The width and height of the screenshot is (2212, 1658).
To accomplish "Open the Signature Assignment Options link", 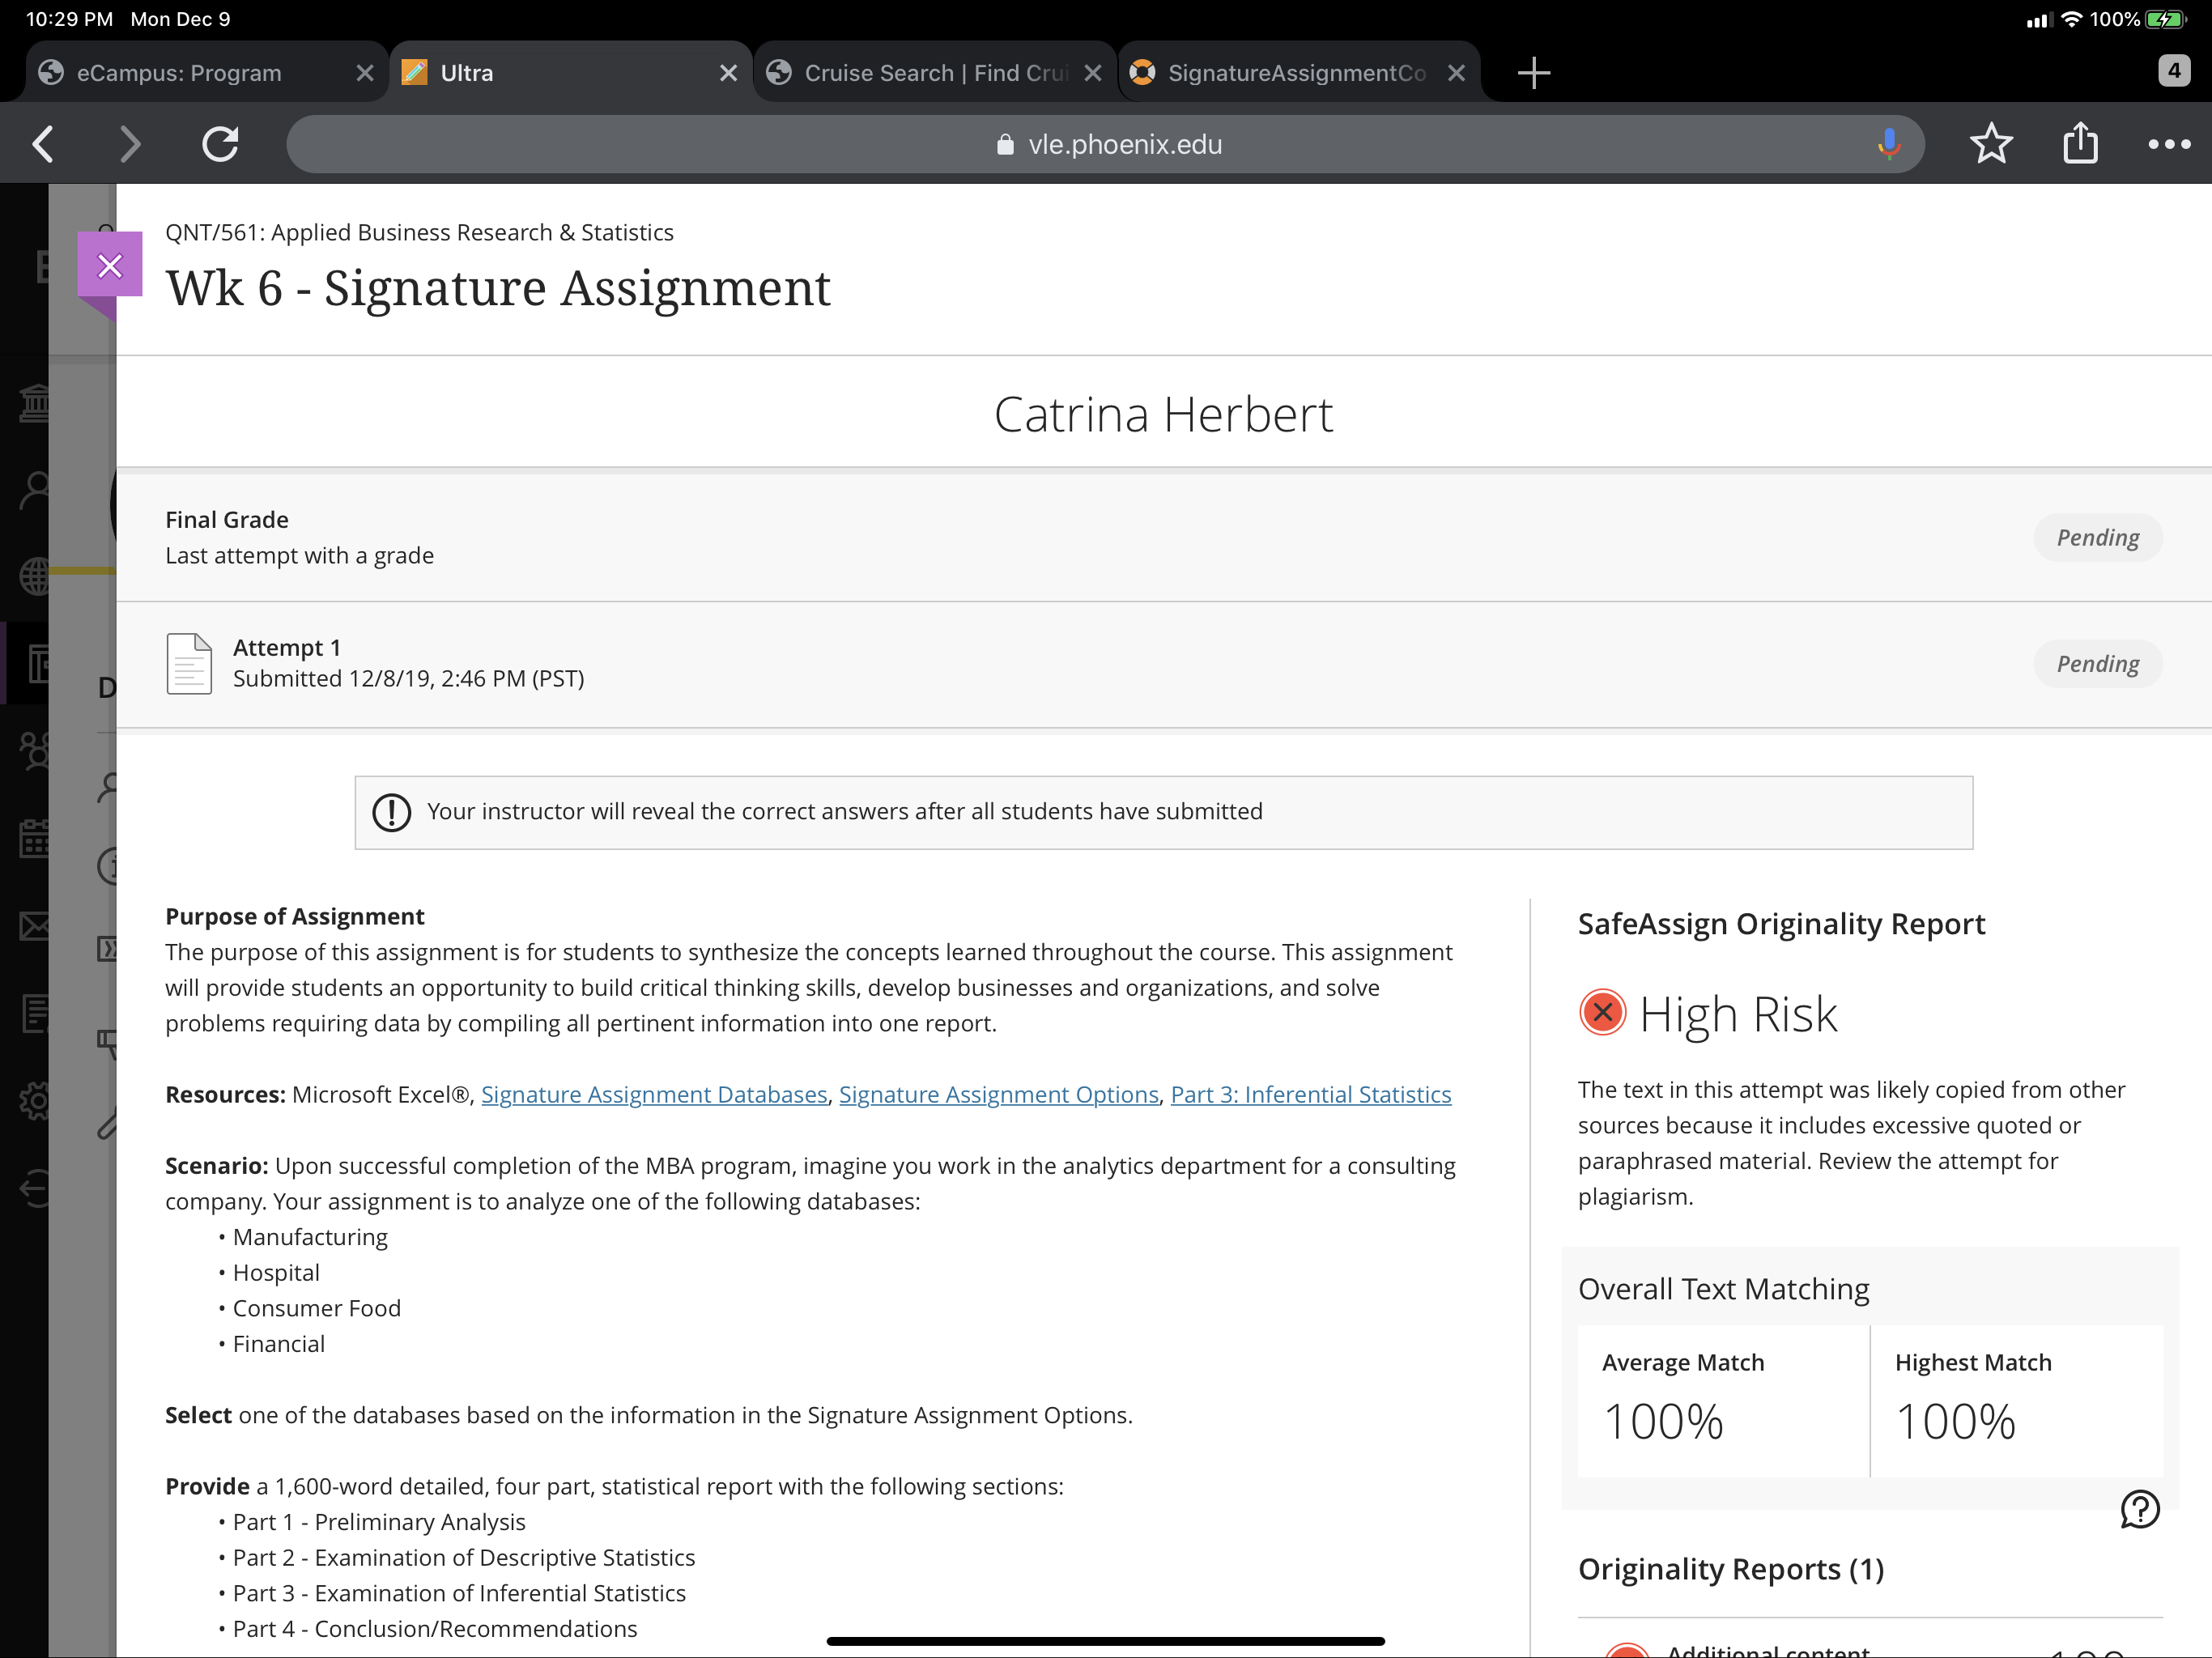I will 998,1095.
